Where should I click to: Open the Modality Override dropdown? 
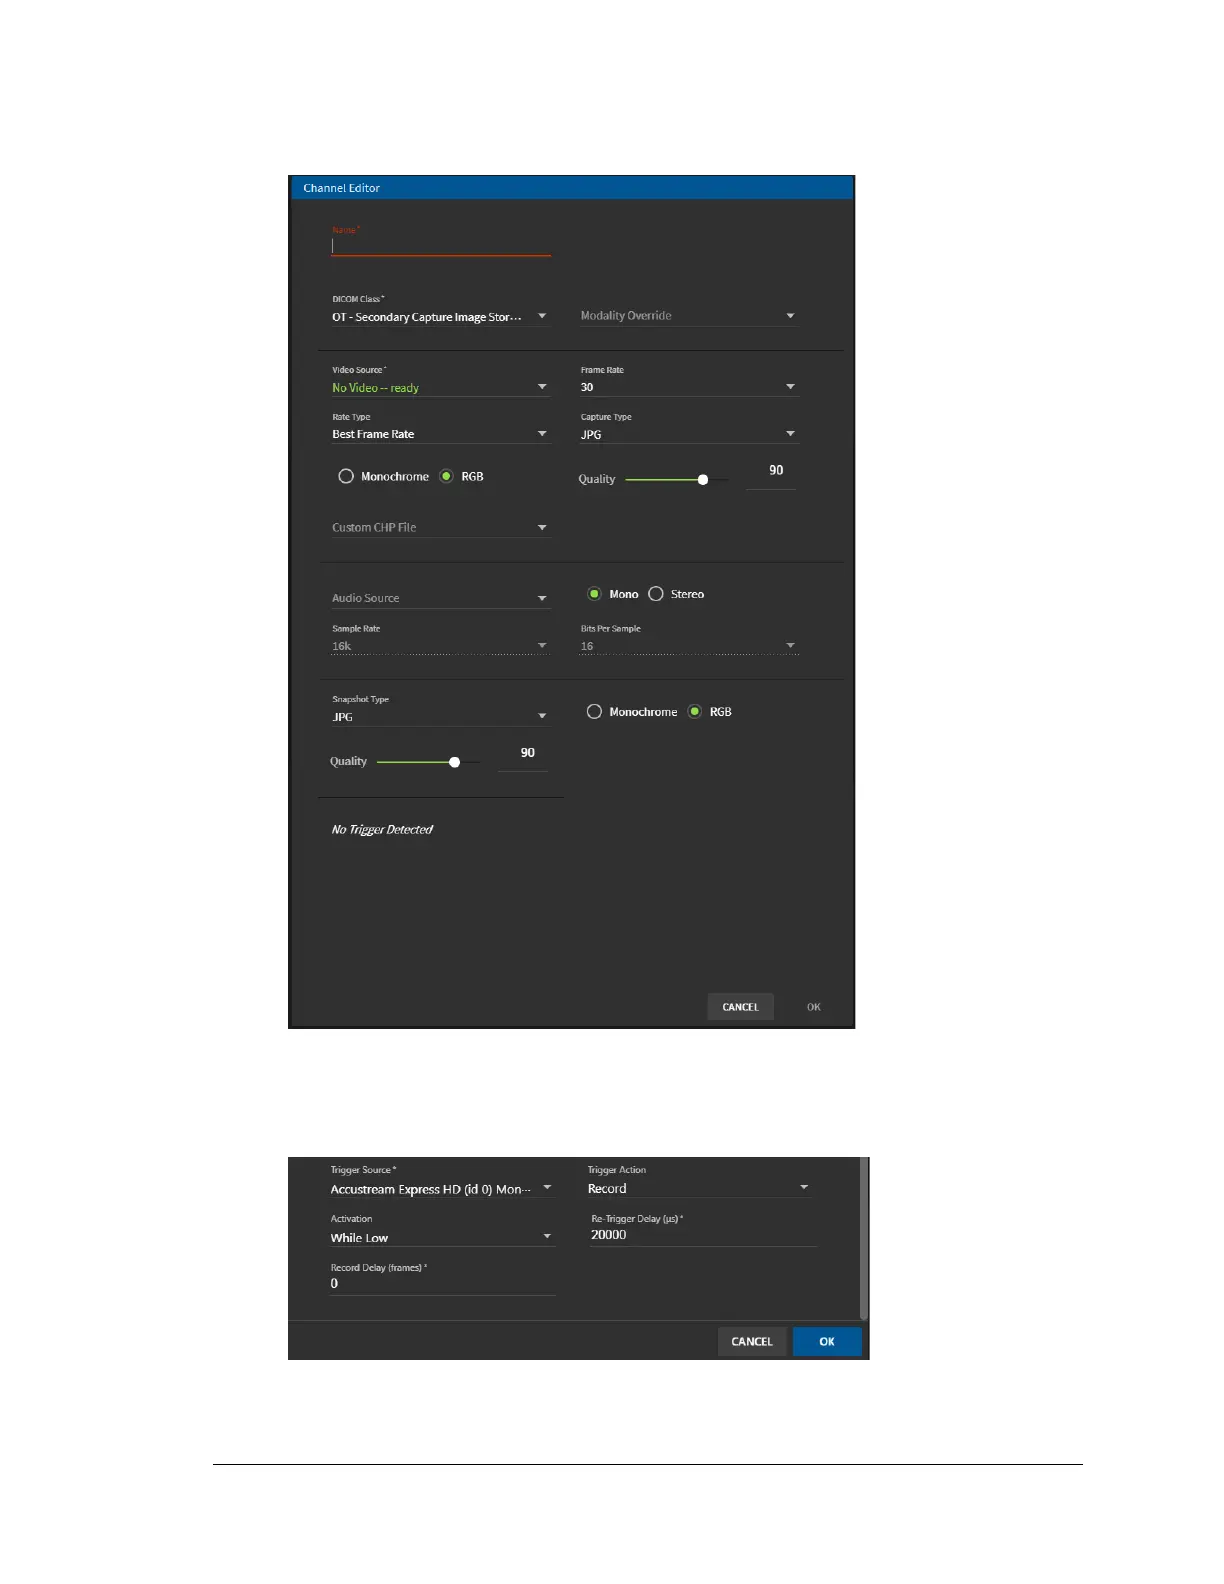(689, 316)
